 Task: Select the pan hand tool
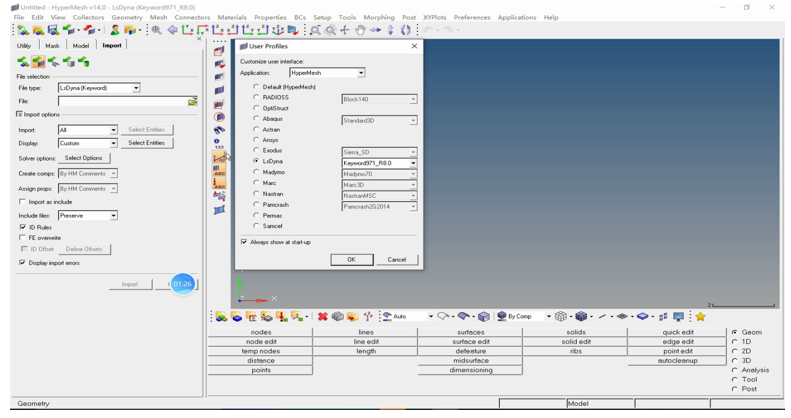pos(360,30)
